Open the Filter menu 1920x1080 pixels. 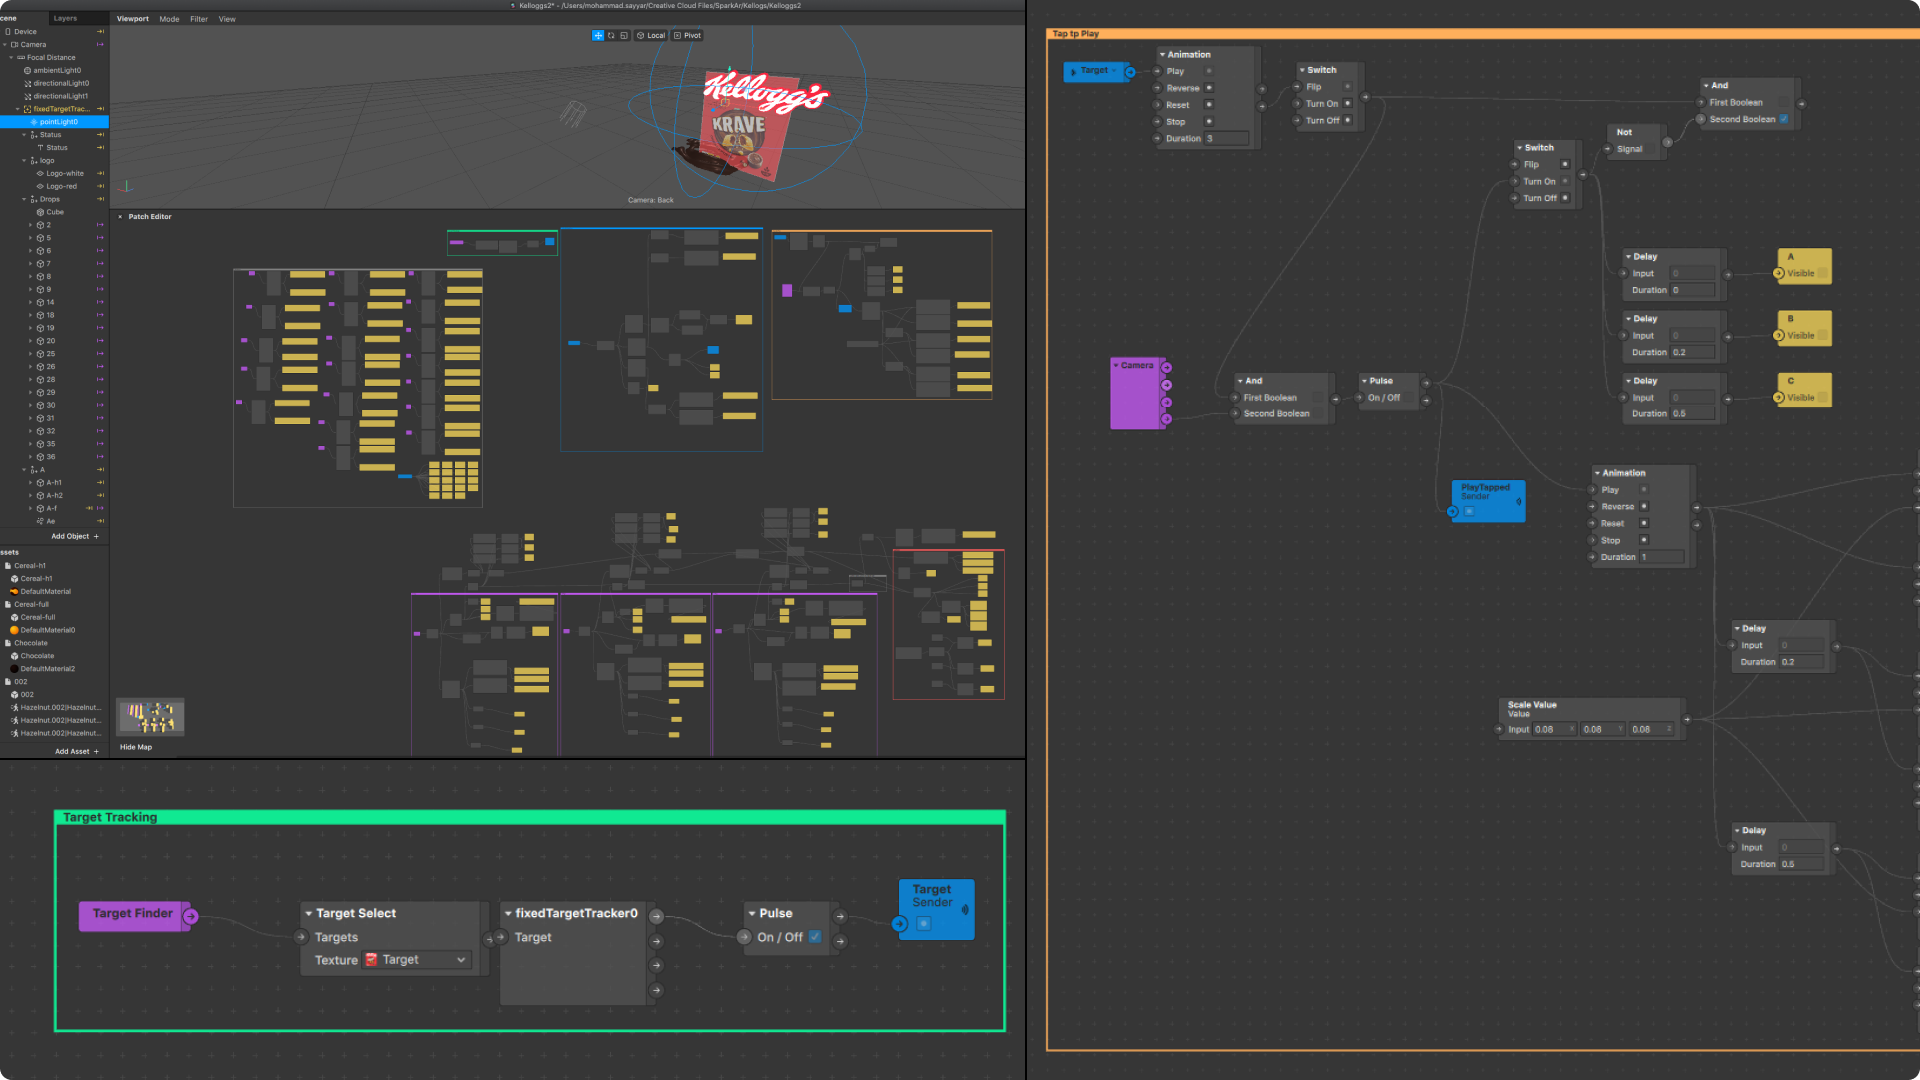pyautogui.click(x=199, y=19)
